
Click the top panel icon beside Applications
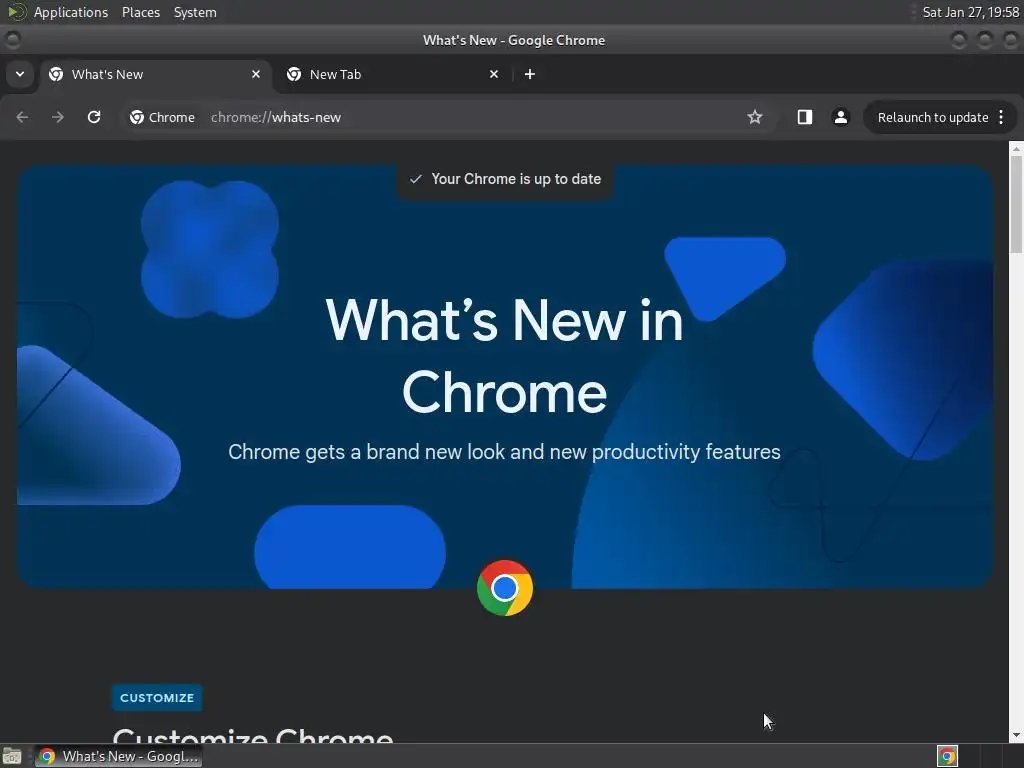pyautogui.click(x=17, y=12)
